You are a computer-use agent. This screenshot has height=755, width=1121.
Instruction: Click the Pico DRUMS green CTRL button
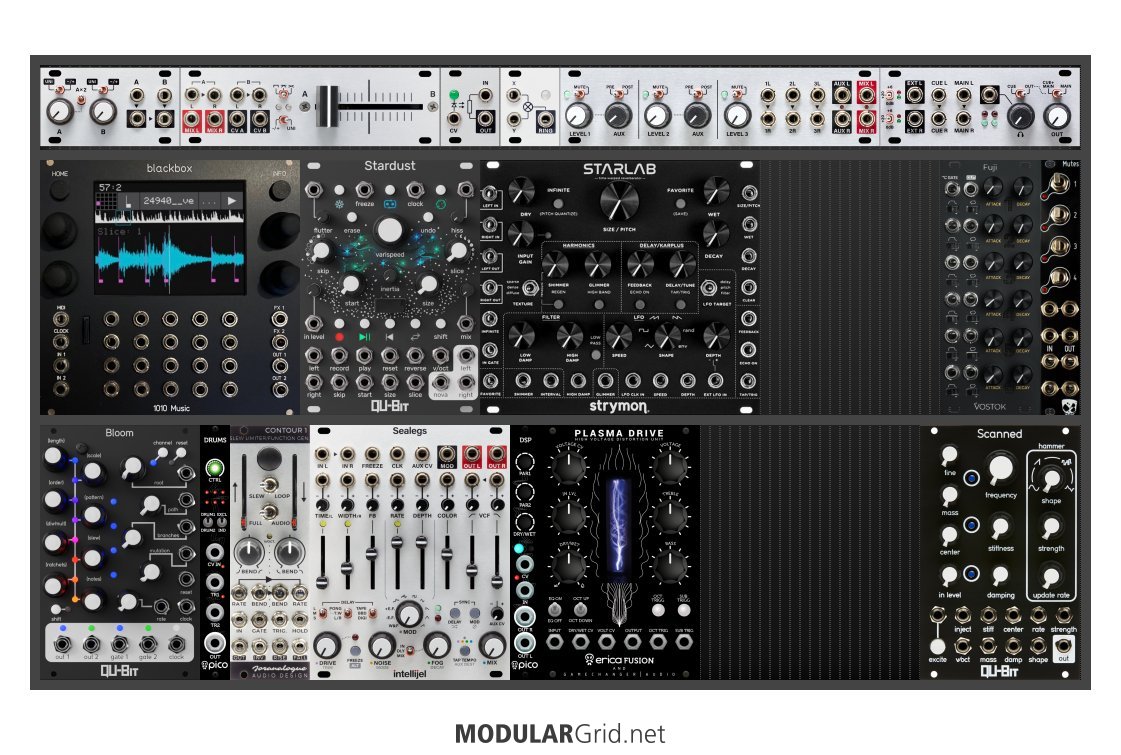coord(214,468)
